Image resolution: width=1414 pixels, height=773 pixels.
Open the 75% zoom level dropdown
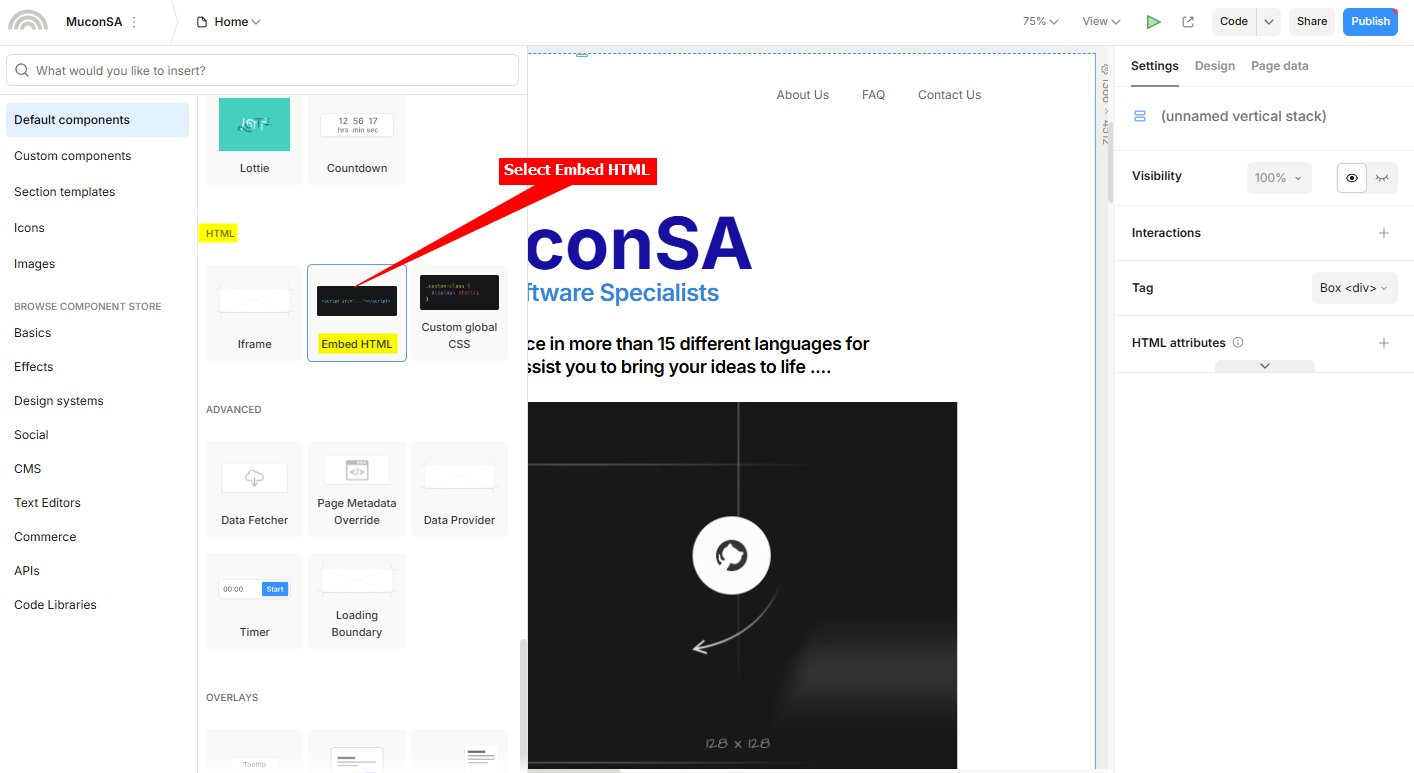[x=1040, y=22]
